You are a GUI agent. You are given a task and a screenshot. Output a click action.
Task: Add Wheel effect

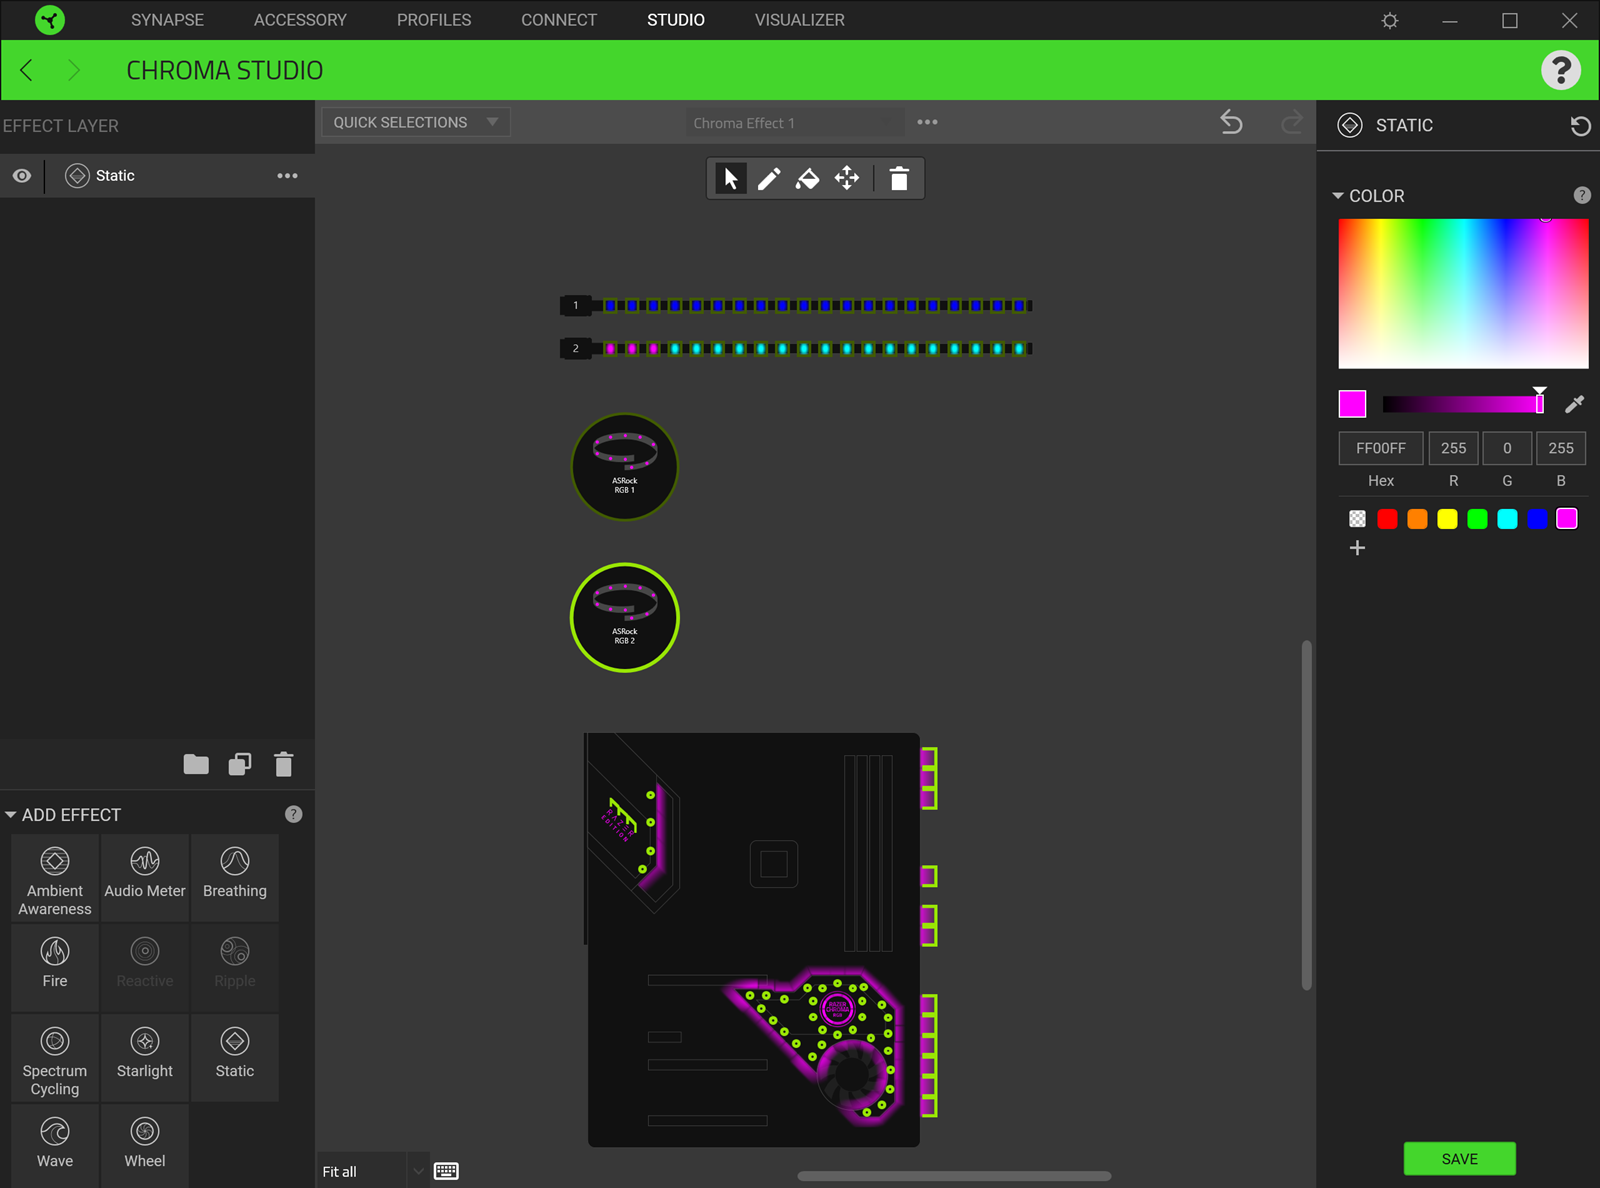pos(145,1146)
